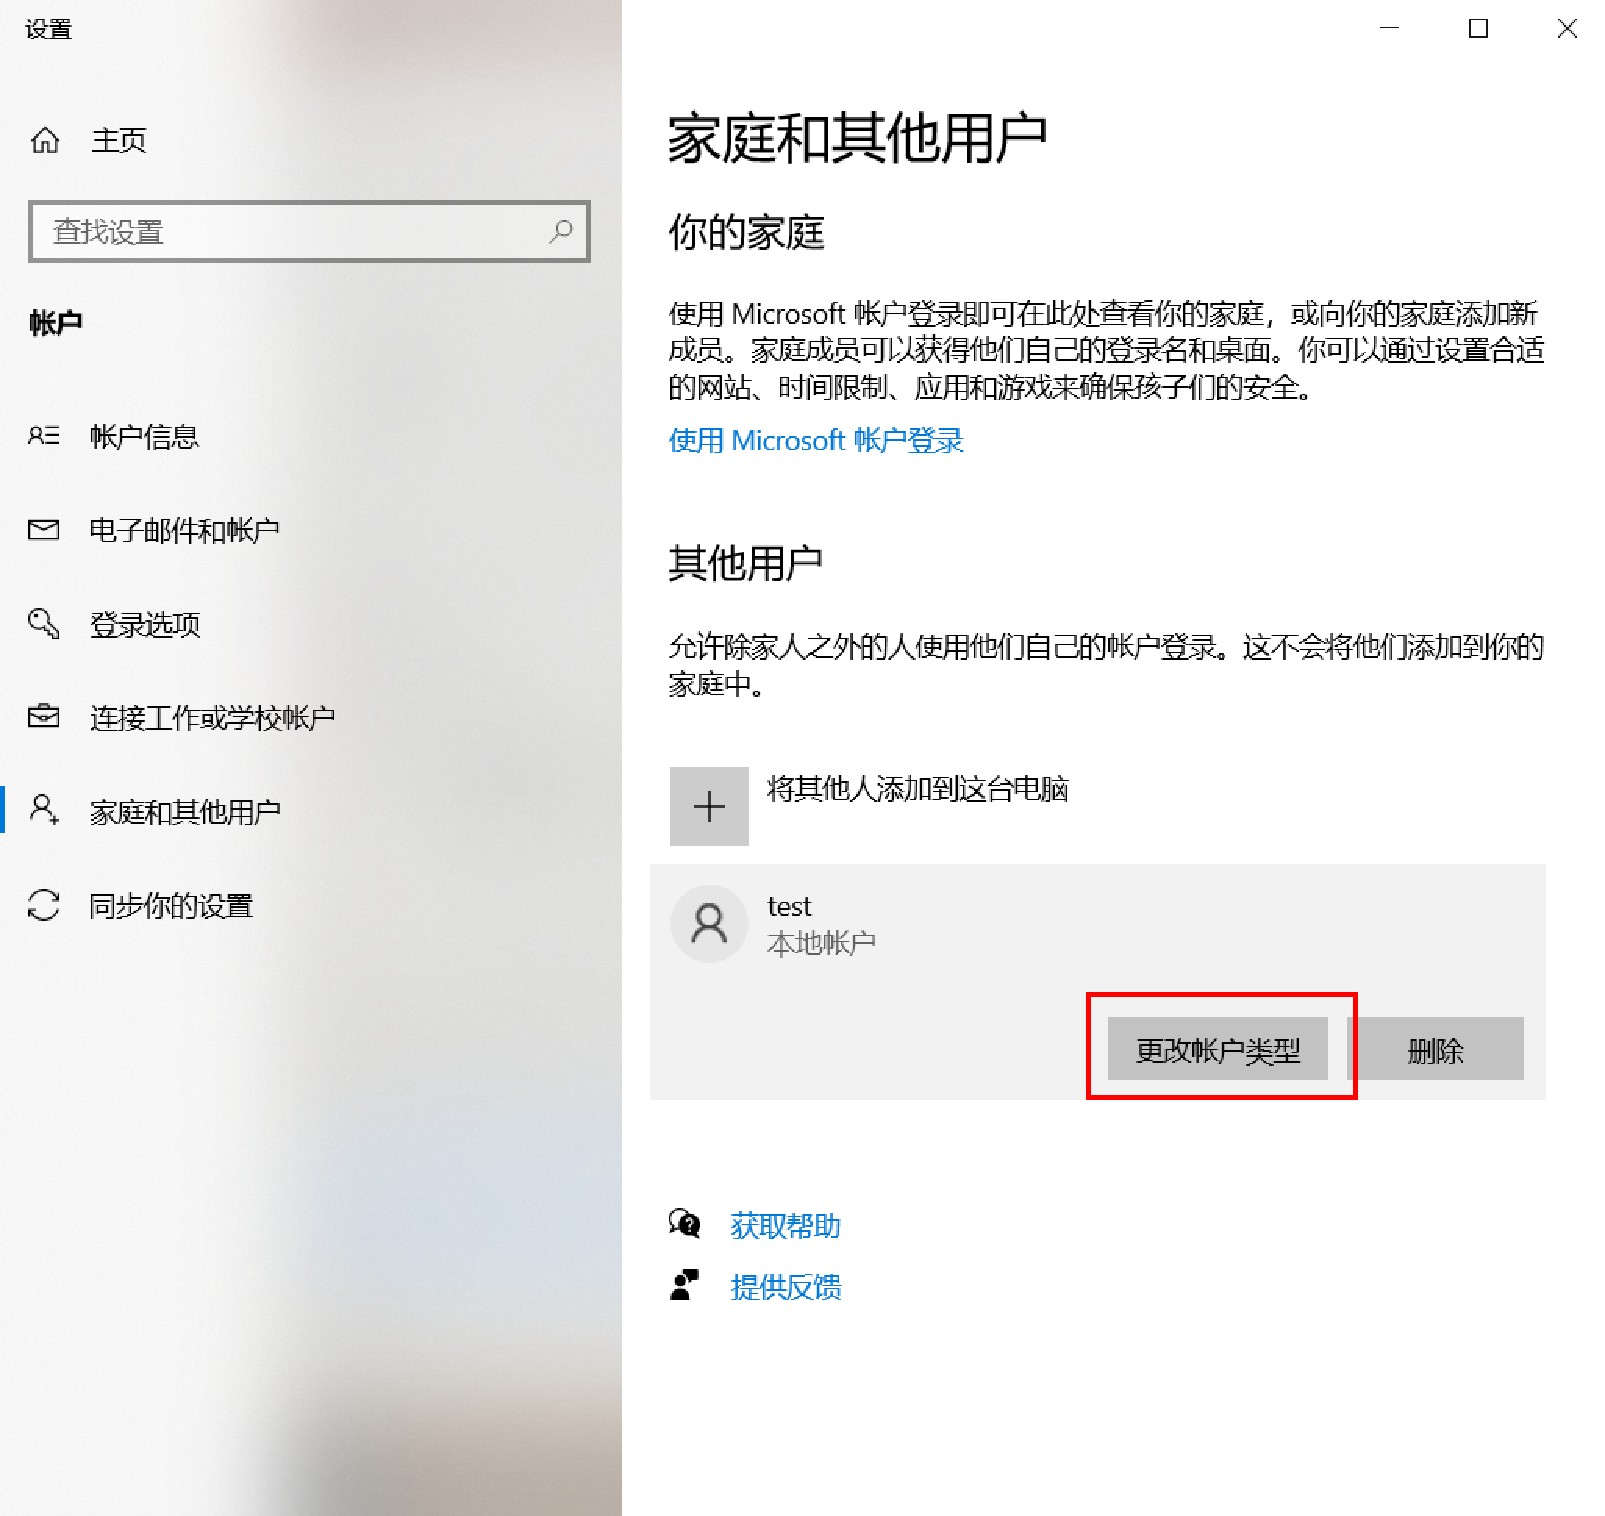Click the plus icon to add another user
The image size is (1605, 1516).
point(709,806)
